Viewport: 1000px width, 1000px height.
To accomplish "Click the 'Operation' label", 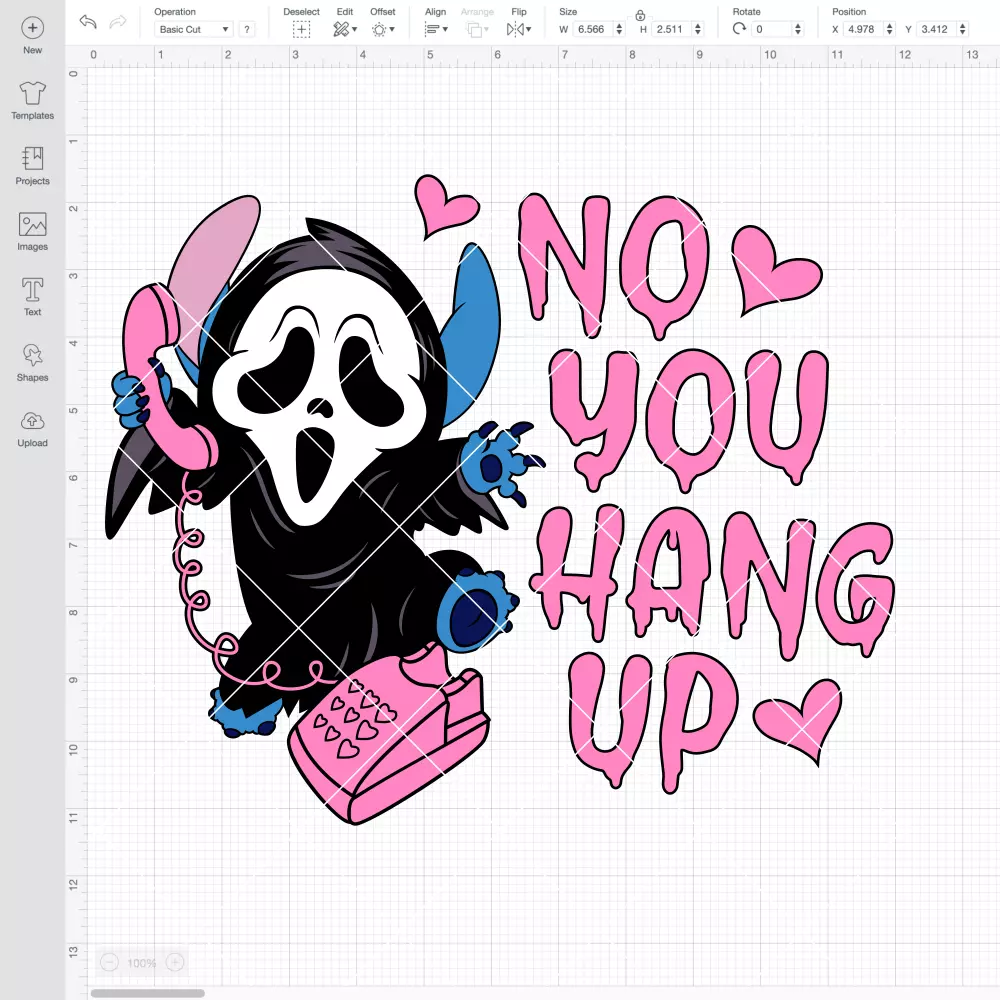I will tap(175, 11).
